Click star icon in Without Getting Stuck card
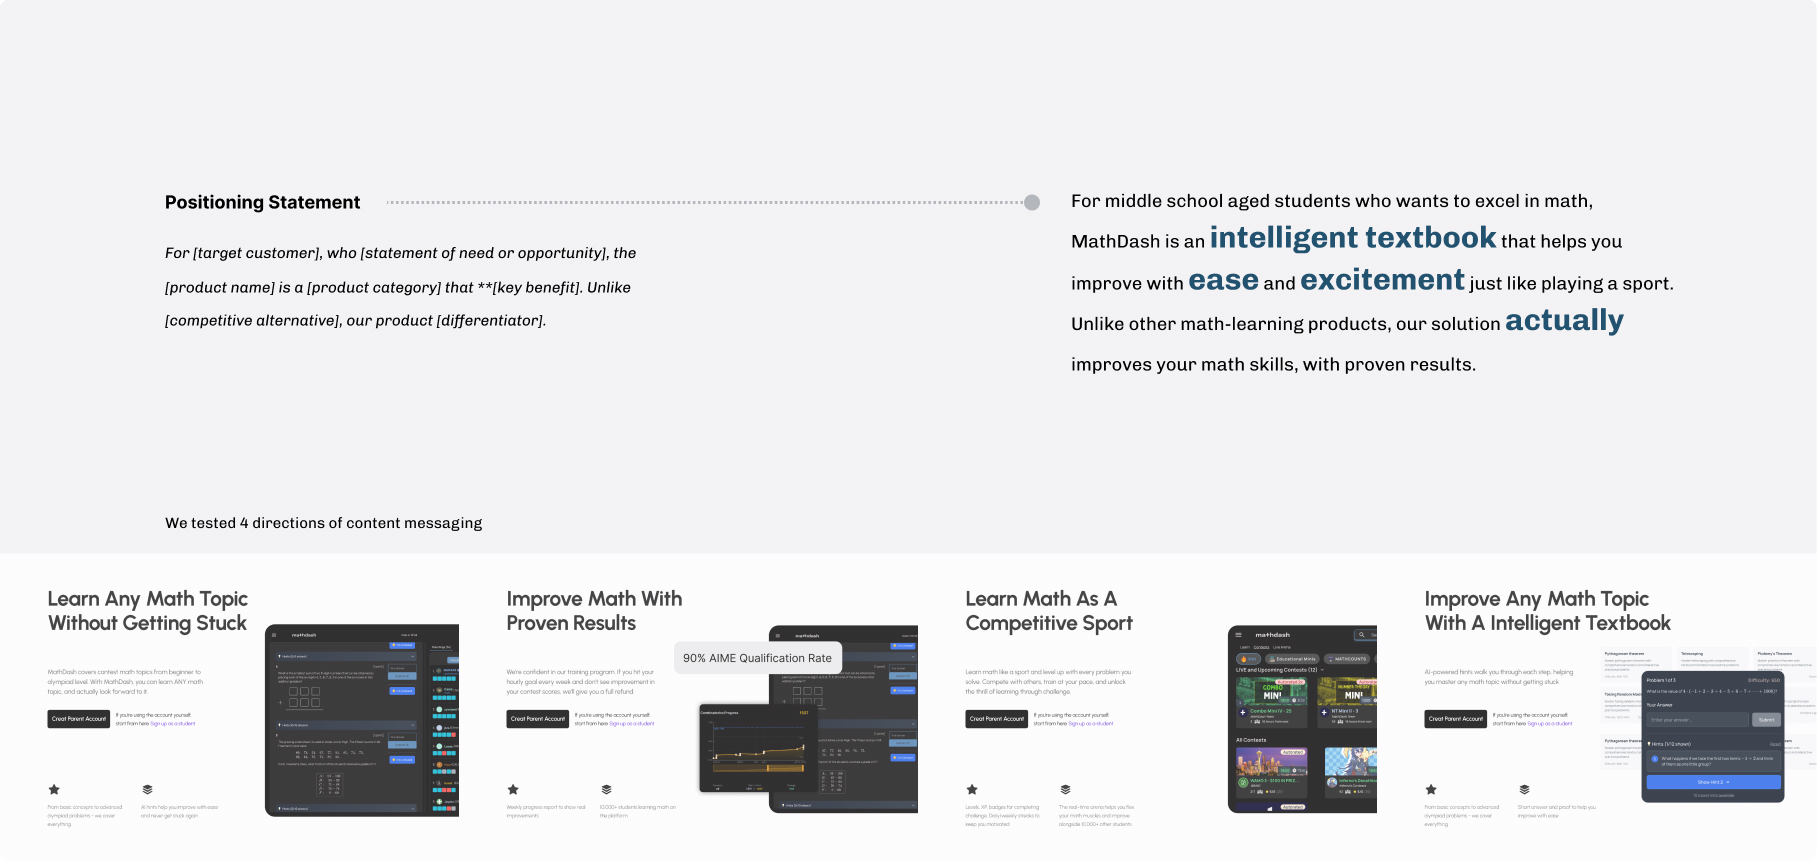 [x=54, y=790]
